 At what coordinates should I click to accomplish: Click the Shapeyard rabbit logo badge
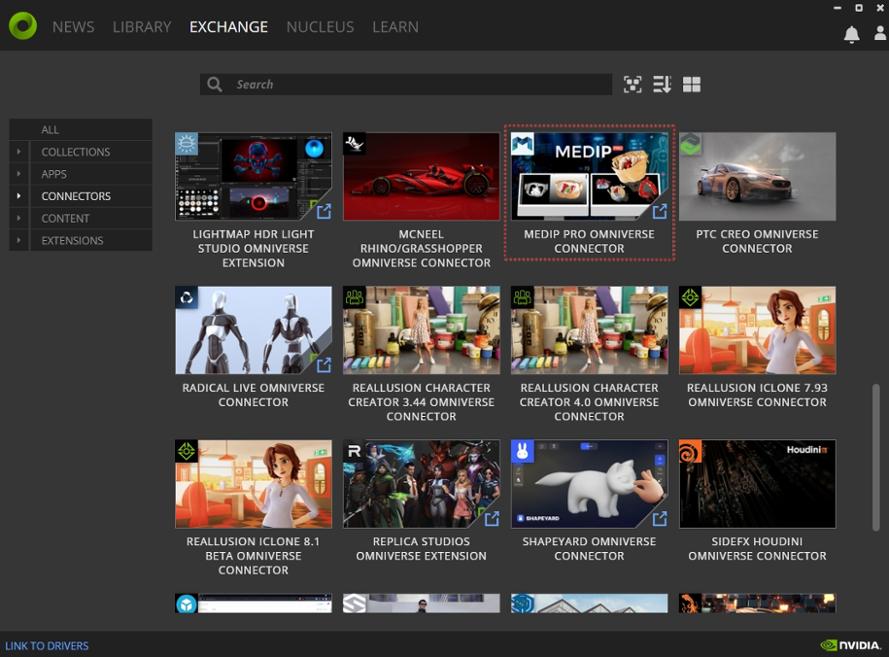522,451
